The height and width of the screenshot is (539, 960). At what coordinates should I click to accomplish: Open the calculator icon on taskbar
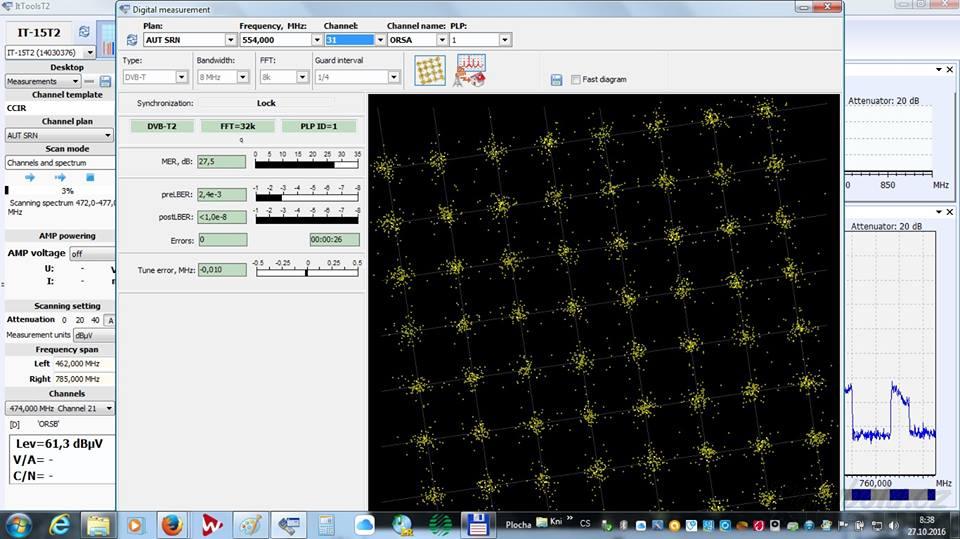pyautogui.click(x=326, y=526)
